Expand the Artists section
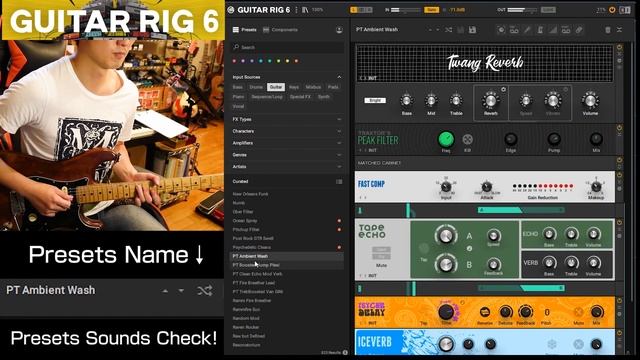640x360 pixels. (x=339, y=167)
